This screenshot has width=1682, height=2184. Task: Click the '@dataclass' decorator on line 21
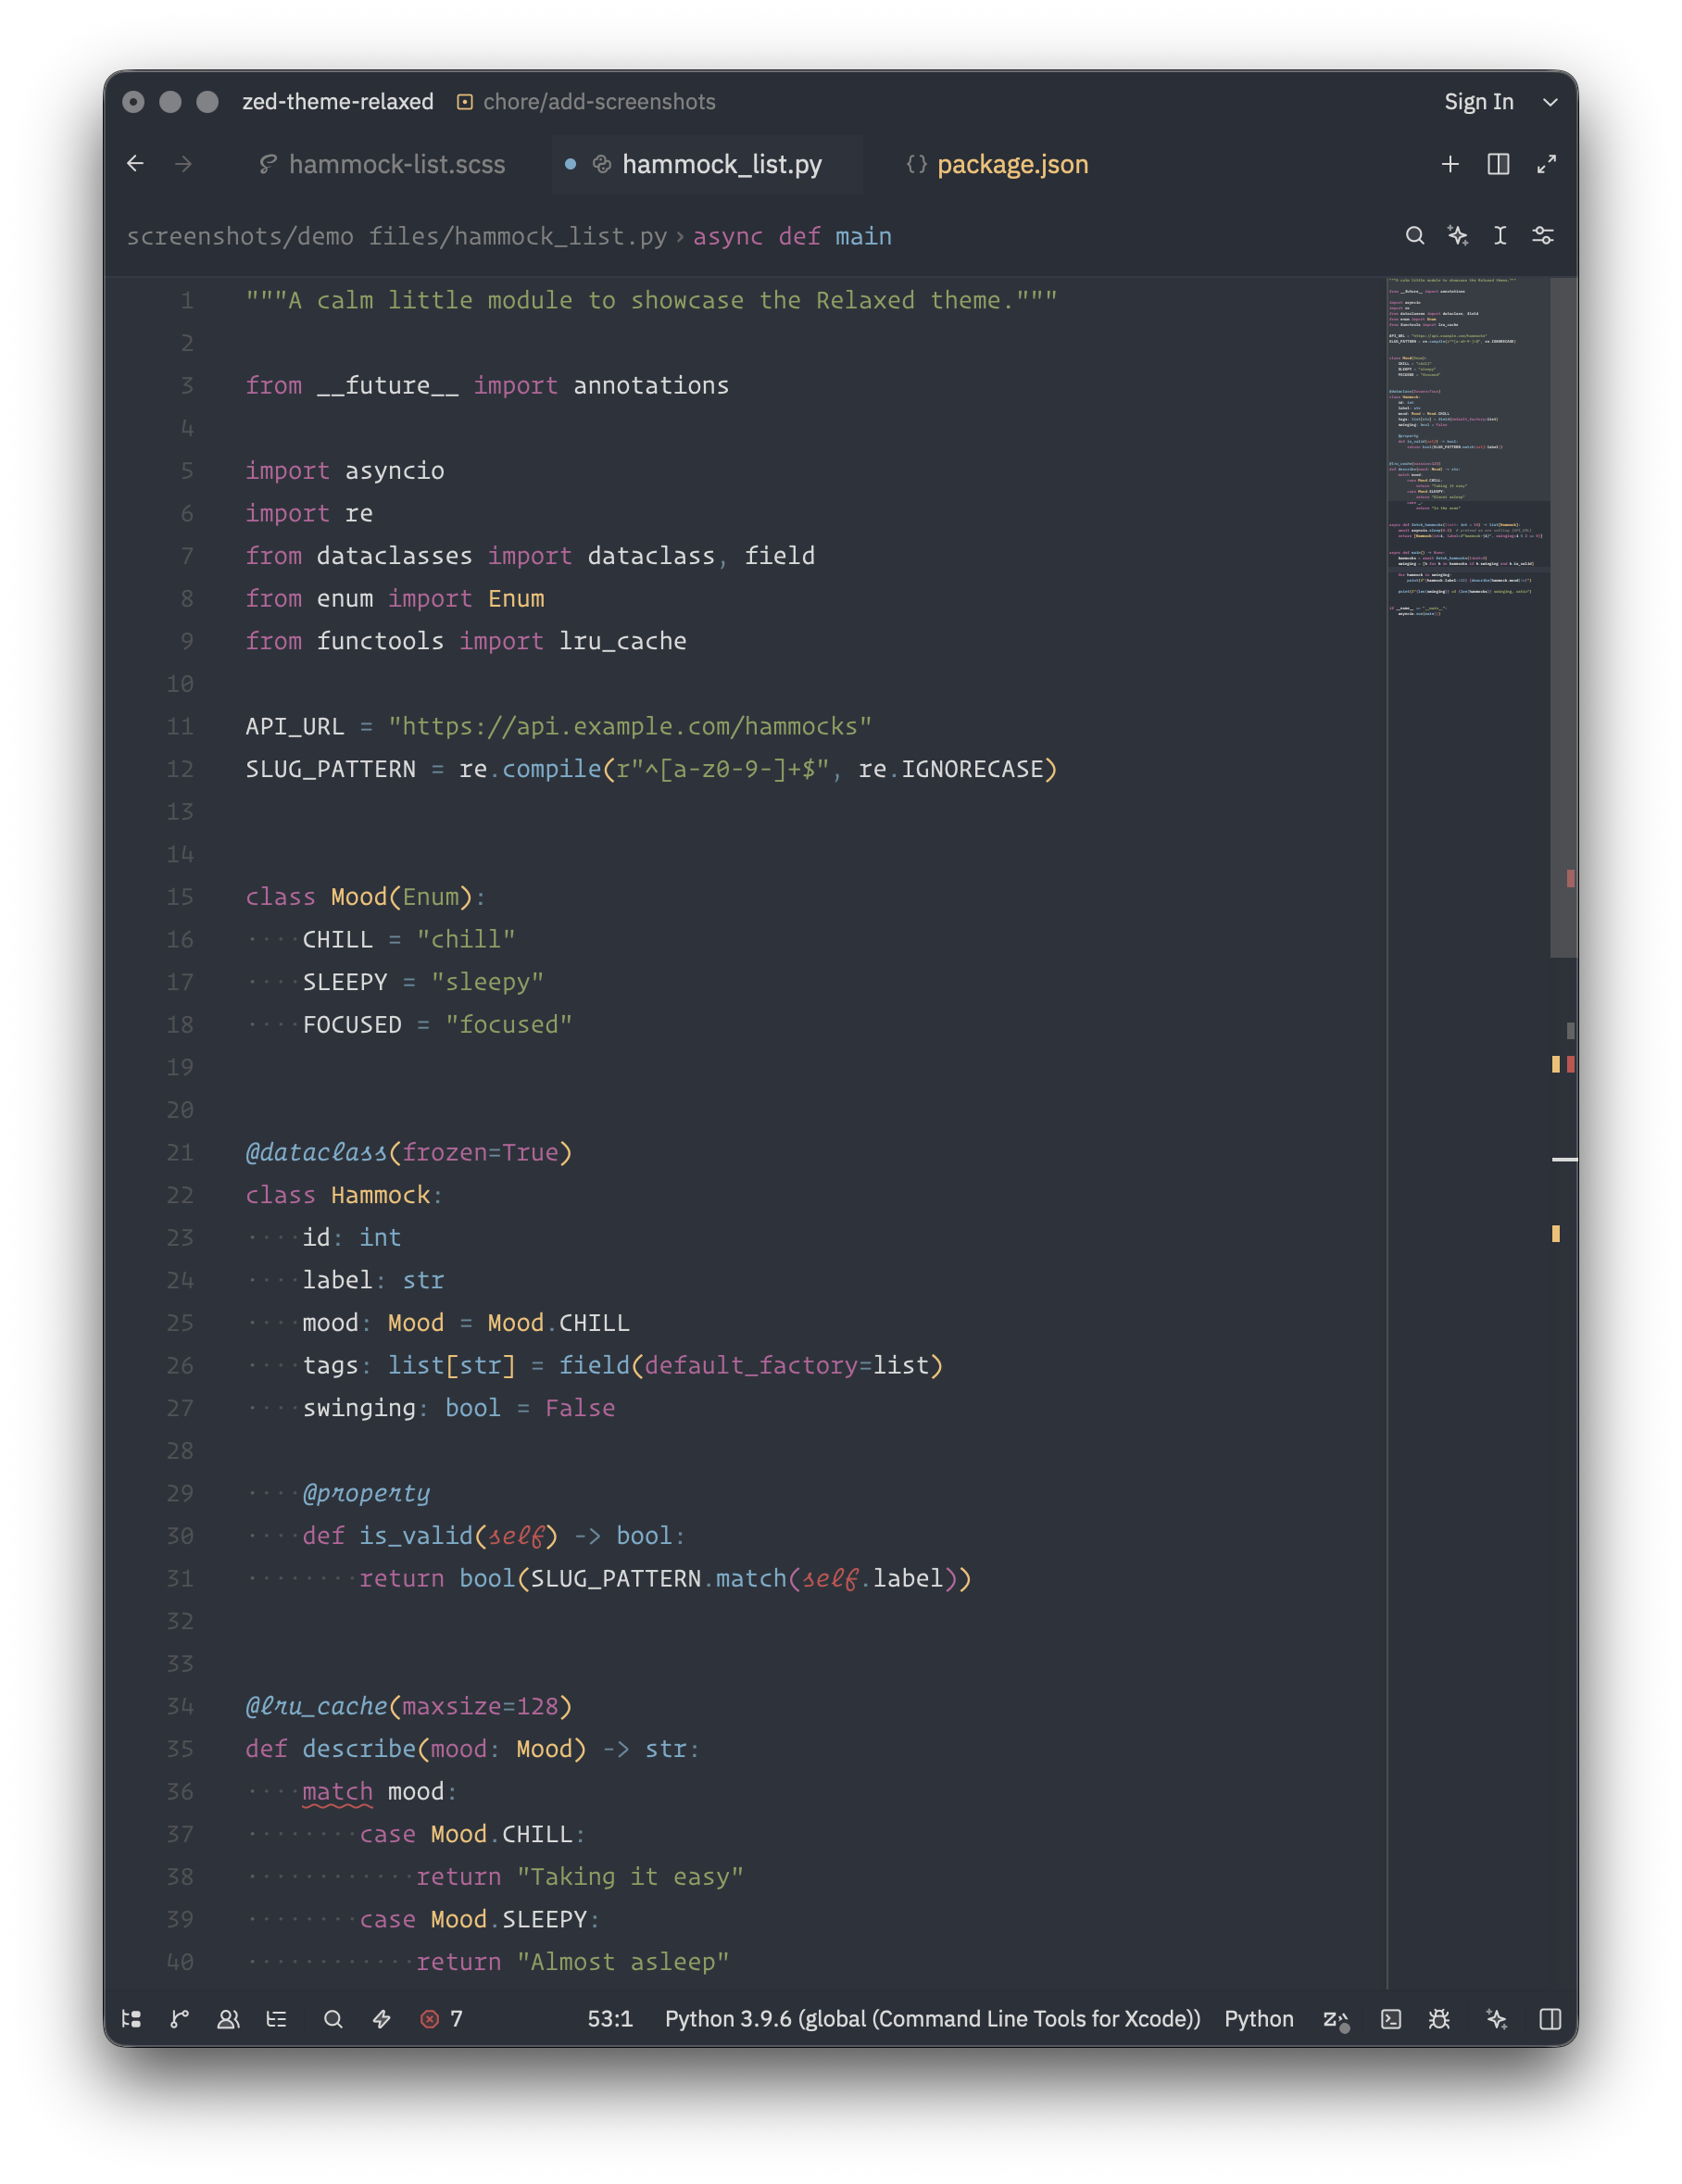pos(316,1152)
